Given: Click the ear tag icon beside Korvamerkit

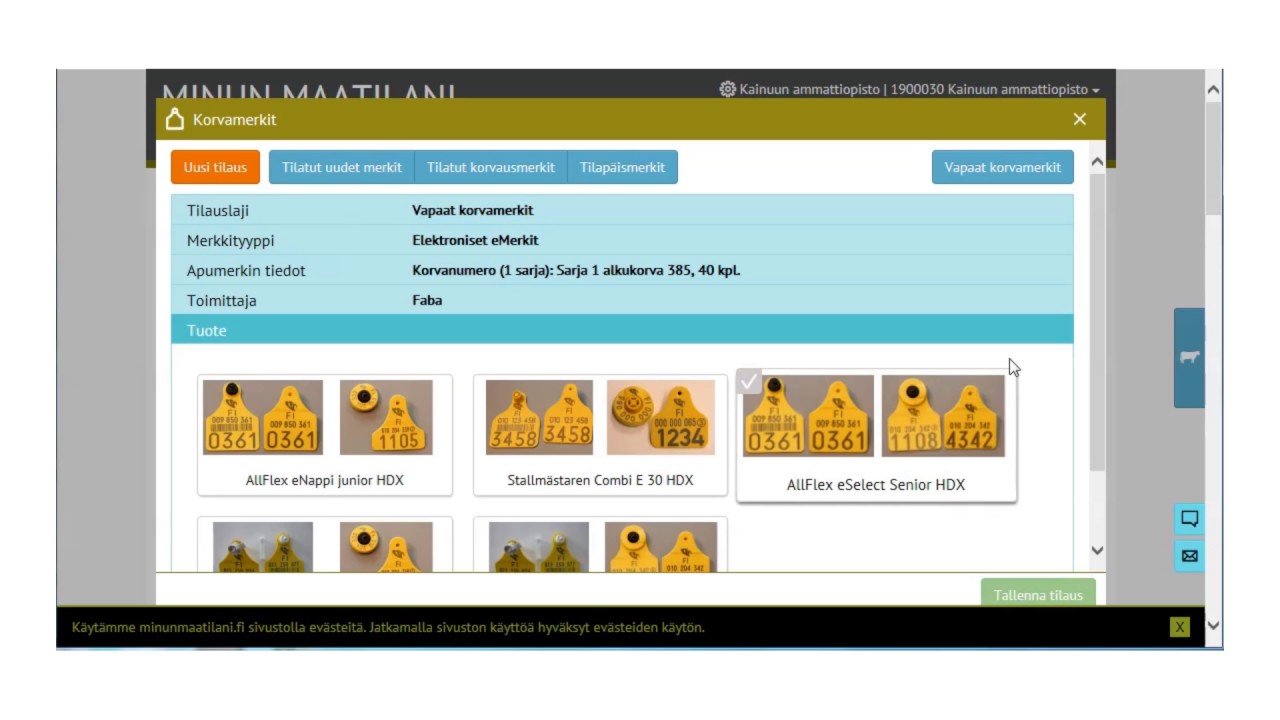Looking at the screenshot, I should 175,119.
